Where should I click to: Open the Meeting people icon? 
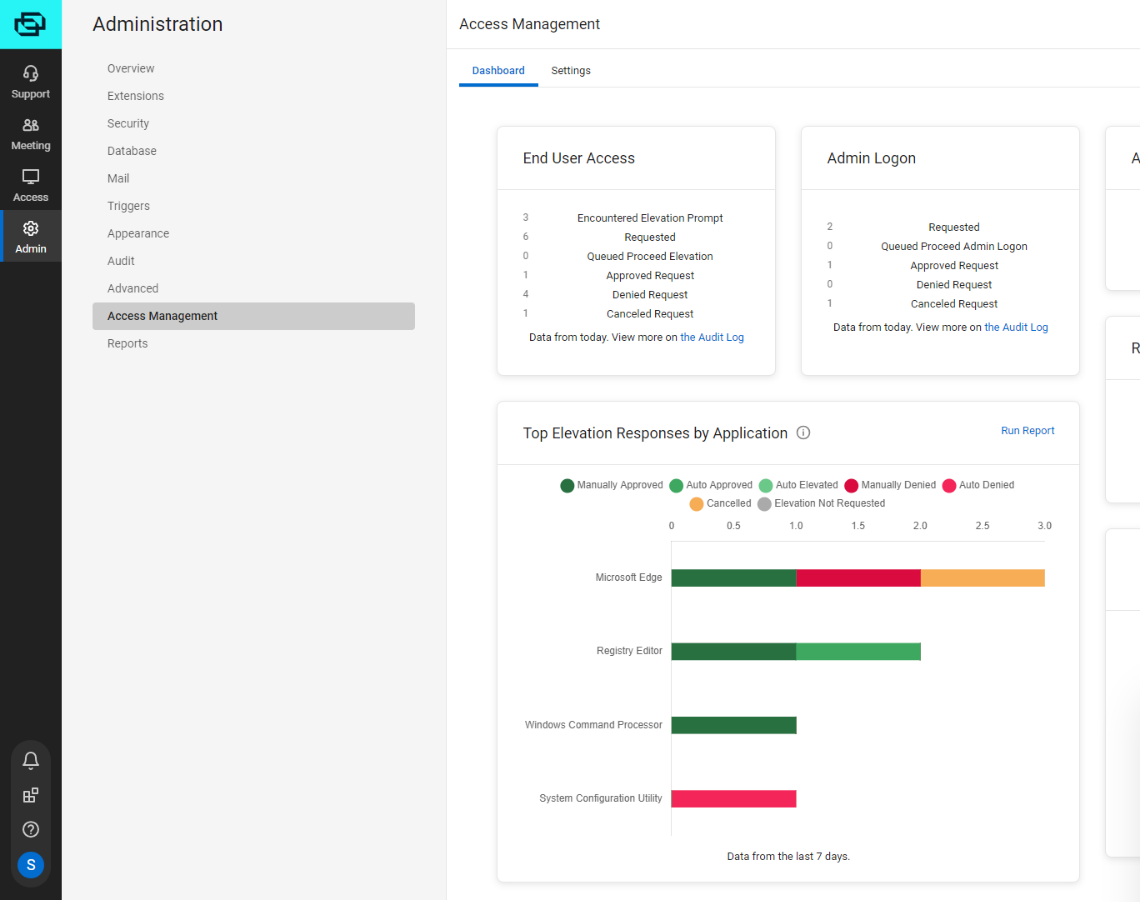point(31,125)
